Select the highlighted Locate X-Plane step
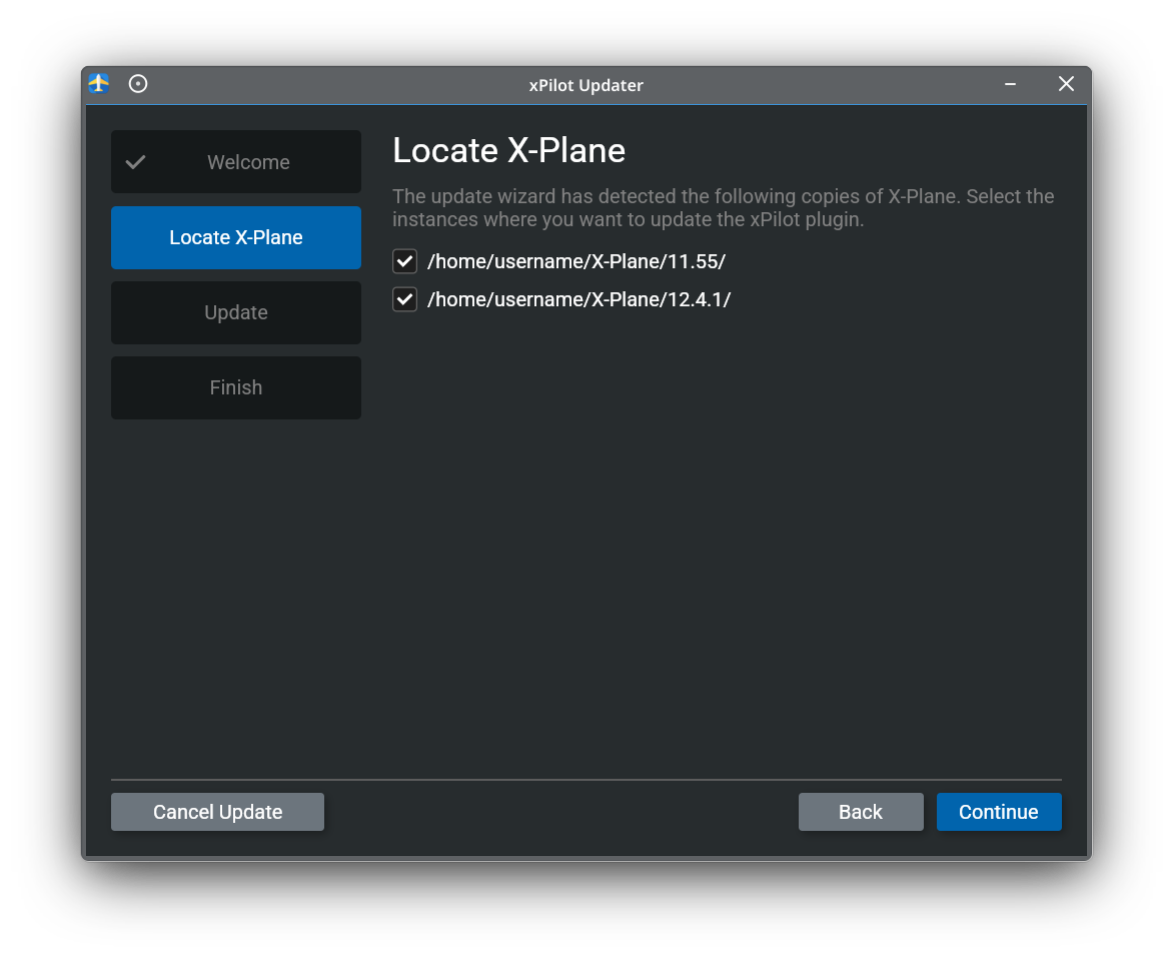Screen dimensions: 1173x957 pyautogui.click(x=236, y=237)
